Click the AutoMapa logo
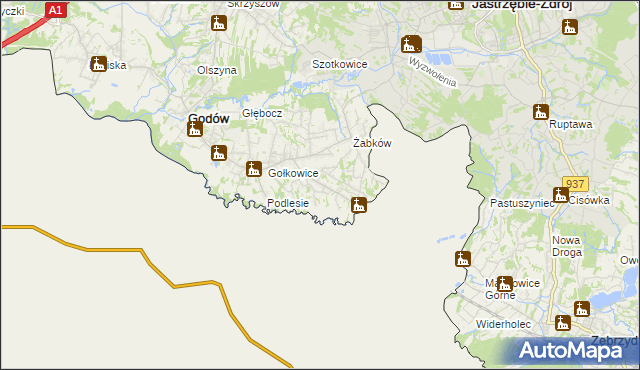Viewport: 640px width, 370px height. pos(570,350)
